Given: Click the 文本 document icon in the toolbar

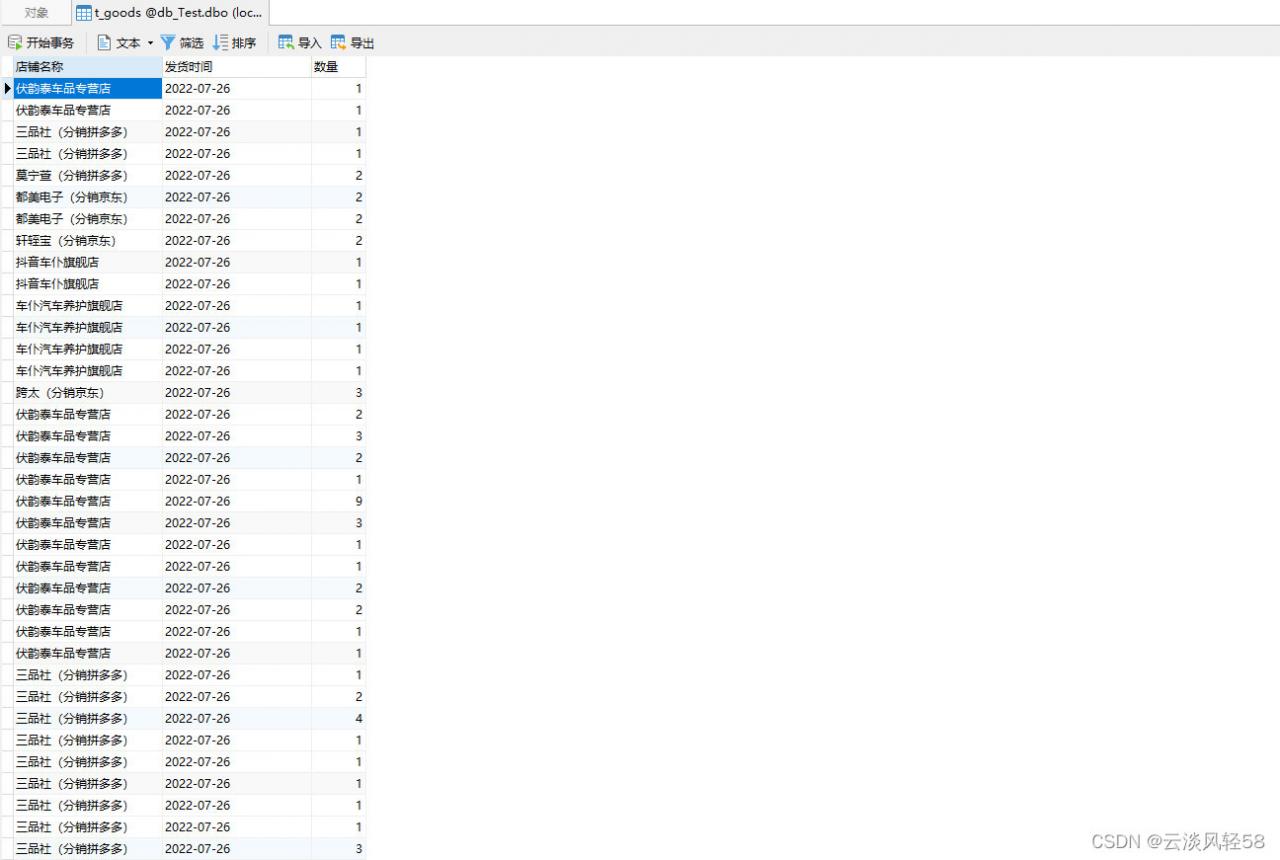Looking at the screenshot, I should point(104,43).
